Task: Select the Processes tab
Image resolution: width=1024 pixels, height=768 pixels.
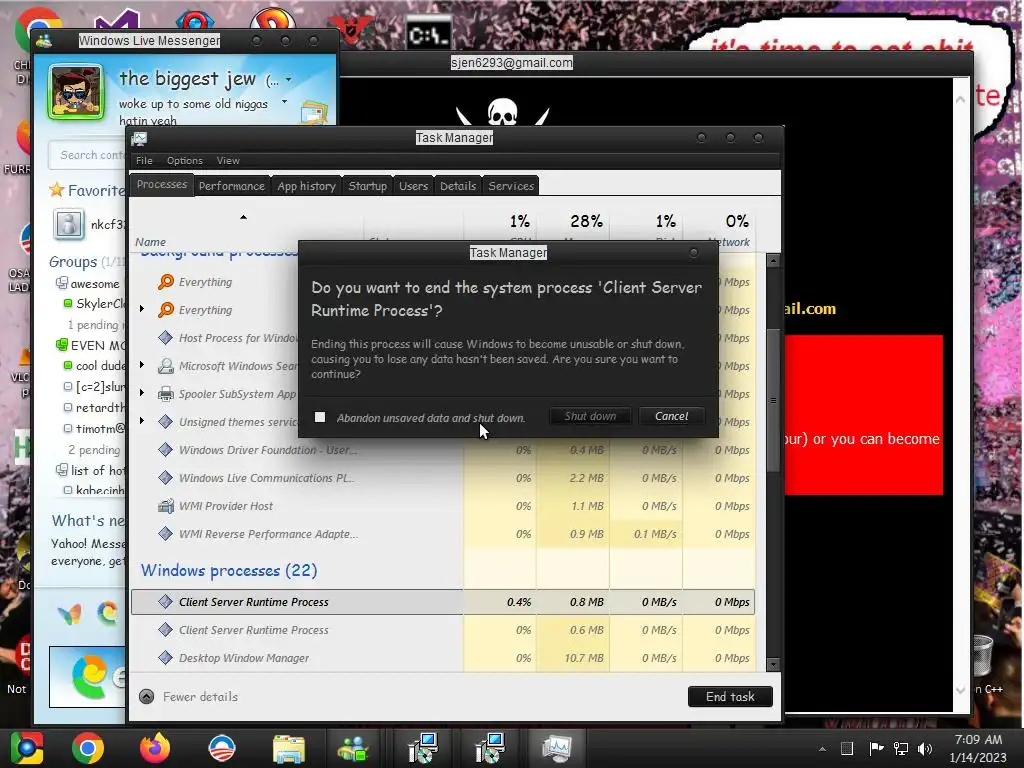Action: tap(162, 184)
